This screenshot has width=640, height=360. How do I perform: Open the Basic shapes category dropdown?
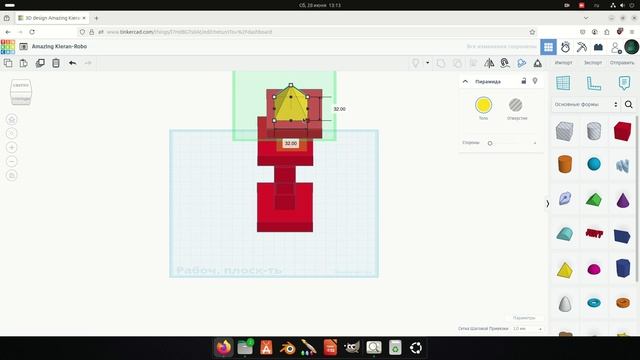[586, 104]
